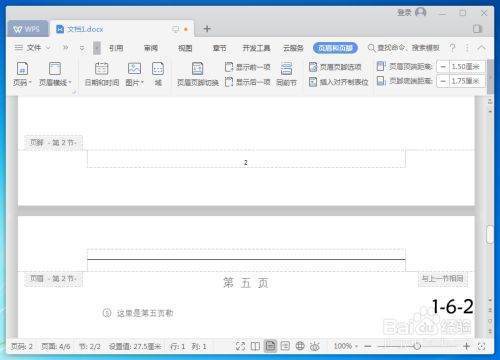The height and width of the screenshot is (360, 500).
Task: Open the WPS home tab
Action: [27, 29]
